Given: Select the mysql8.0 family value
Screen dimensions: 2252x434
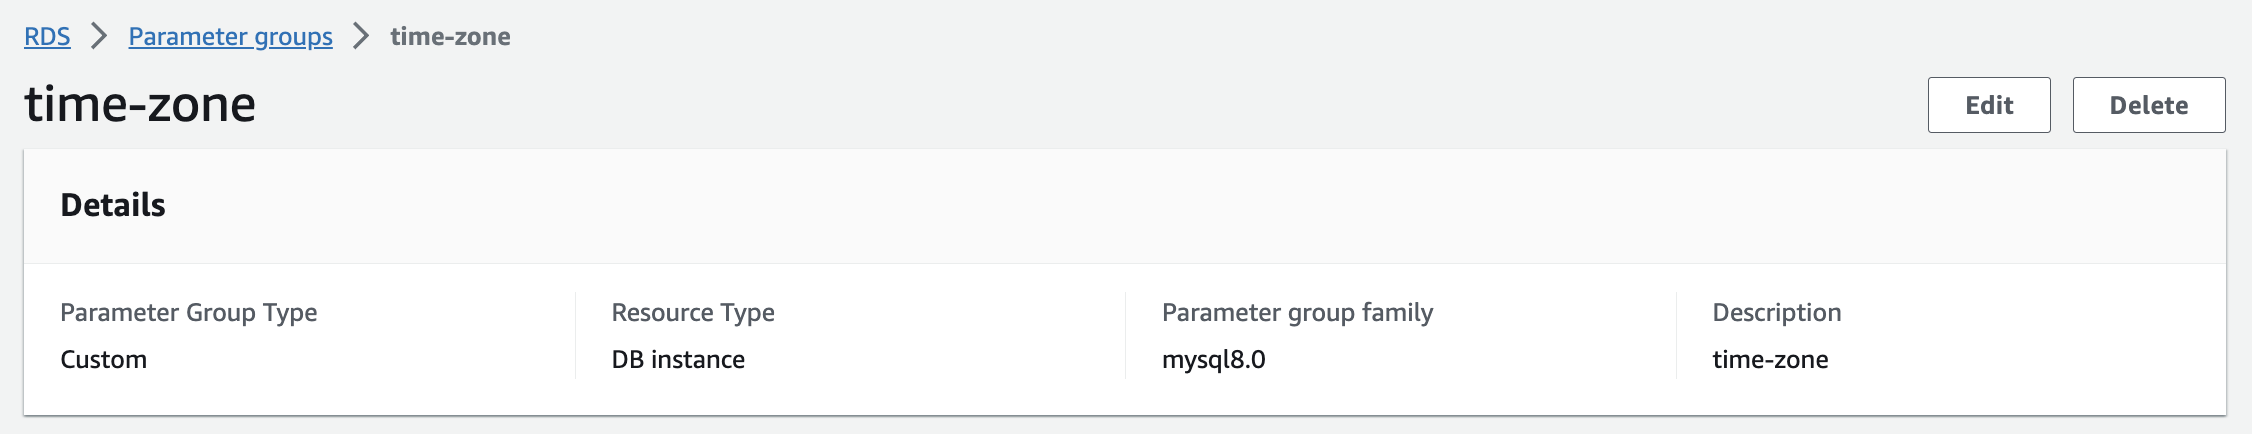Looking at the screenshot, I should (x=1213, y=360).
